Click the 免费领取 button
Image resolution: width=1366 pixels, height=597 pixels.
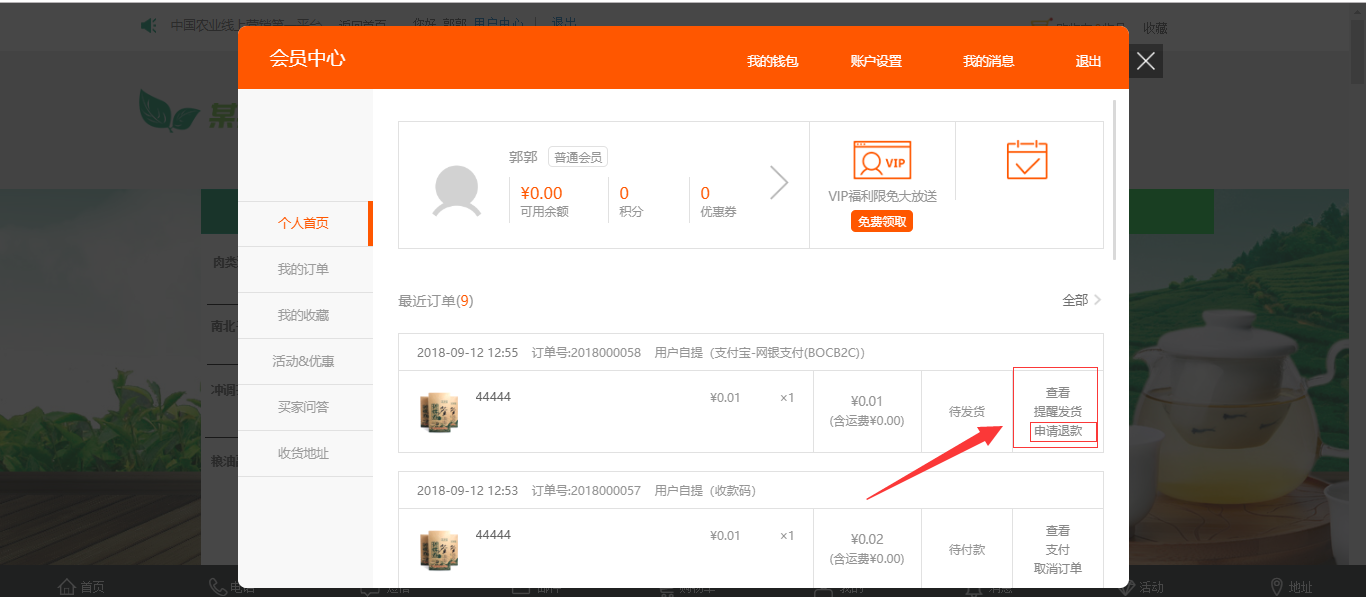point(882,222)
